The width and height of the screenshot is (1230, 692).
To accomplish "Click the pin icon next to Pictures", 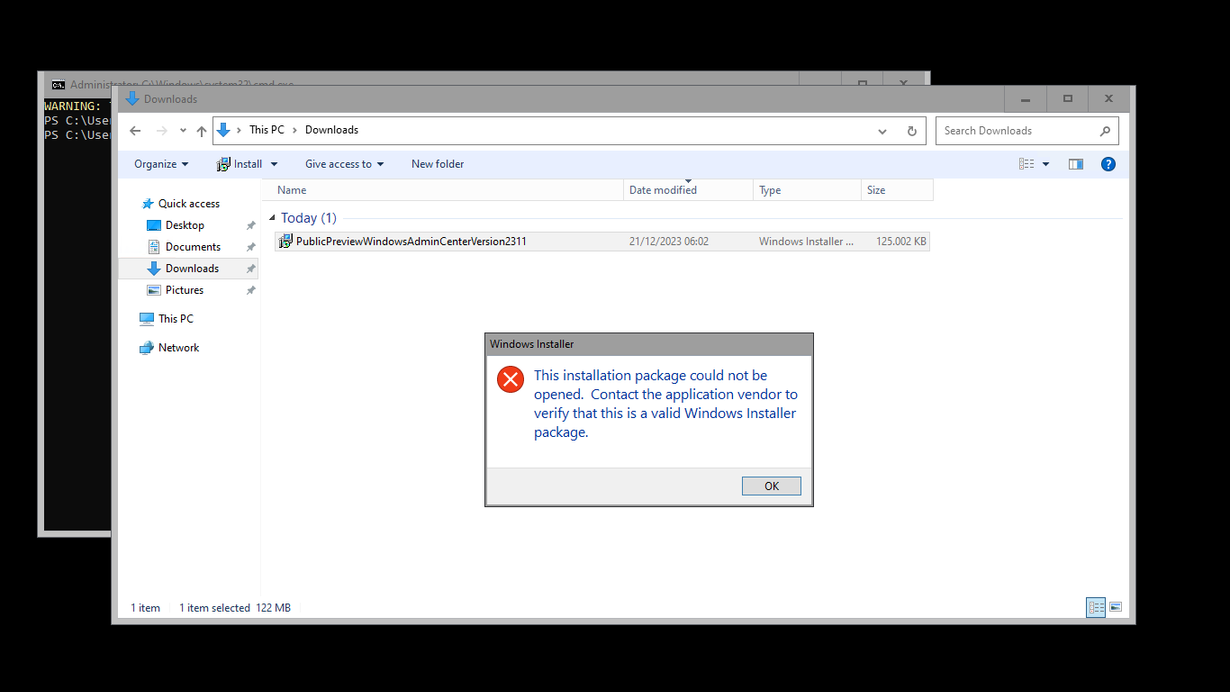I will (250, 290).
